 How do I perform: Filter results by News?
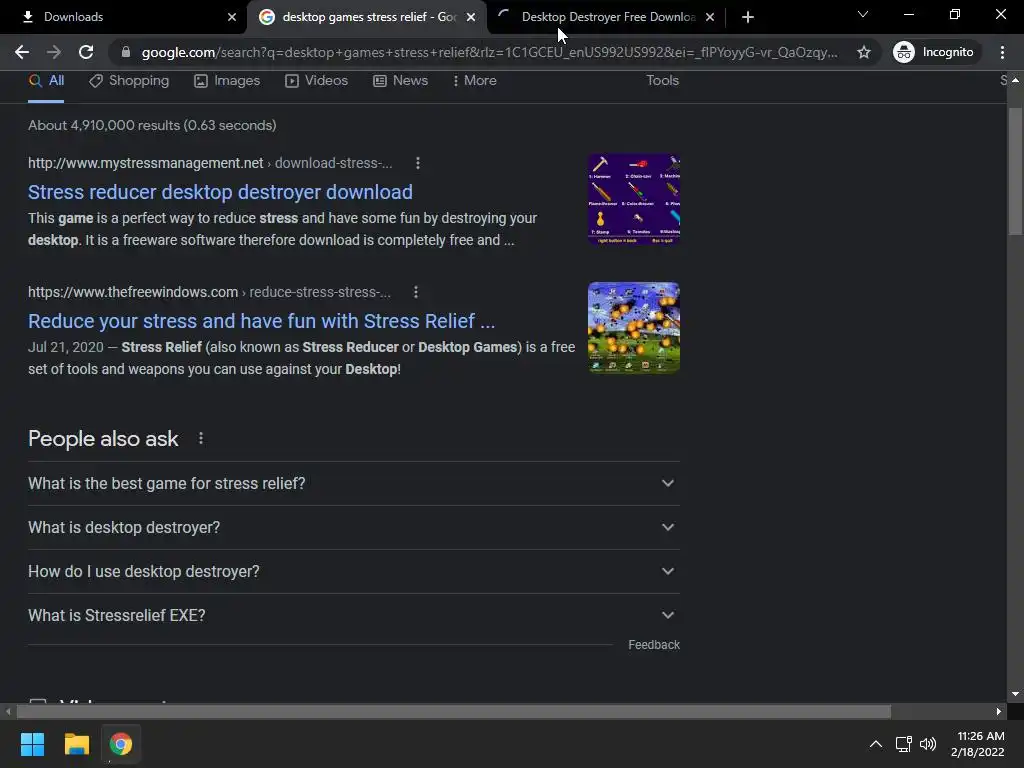coord(400,81)
